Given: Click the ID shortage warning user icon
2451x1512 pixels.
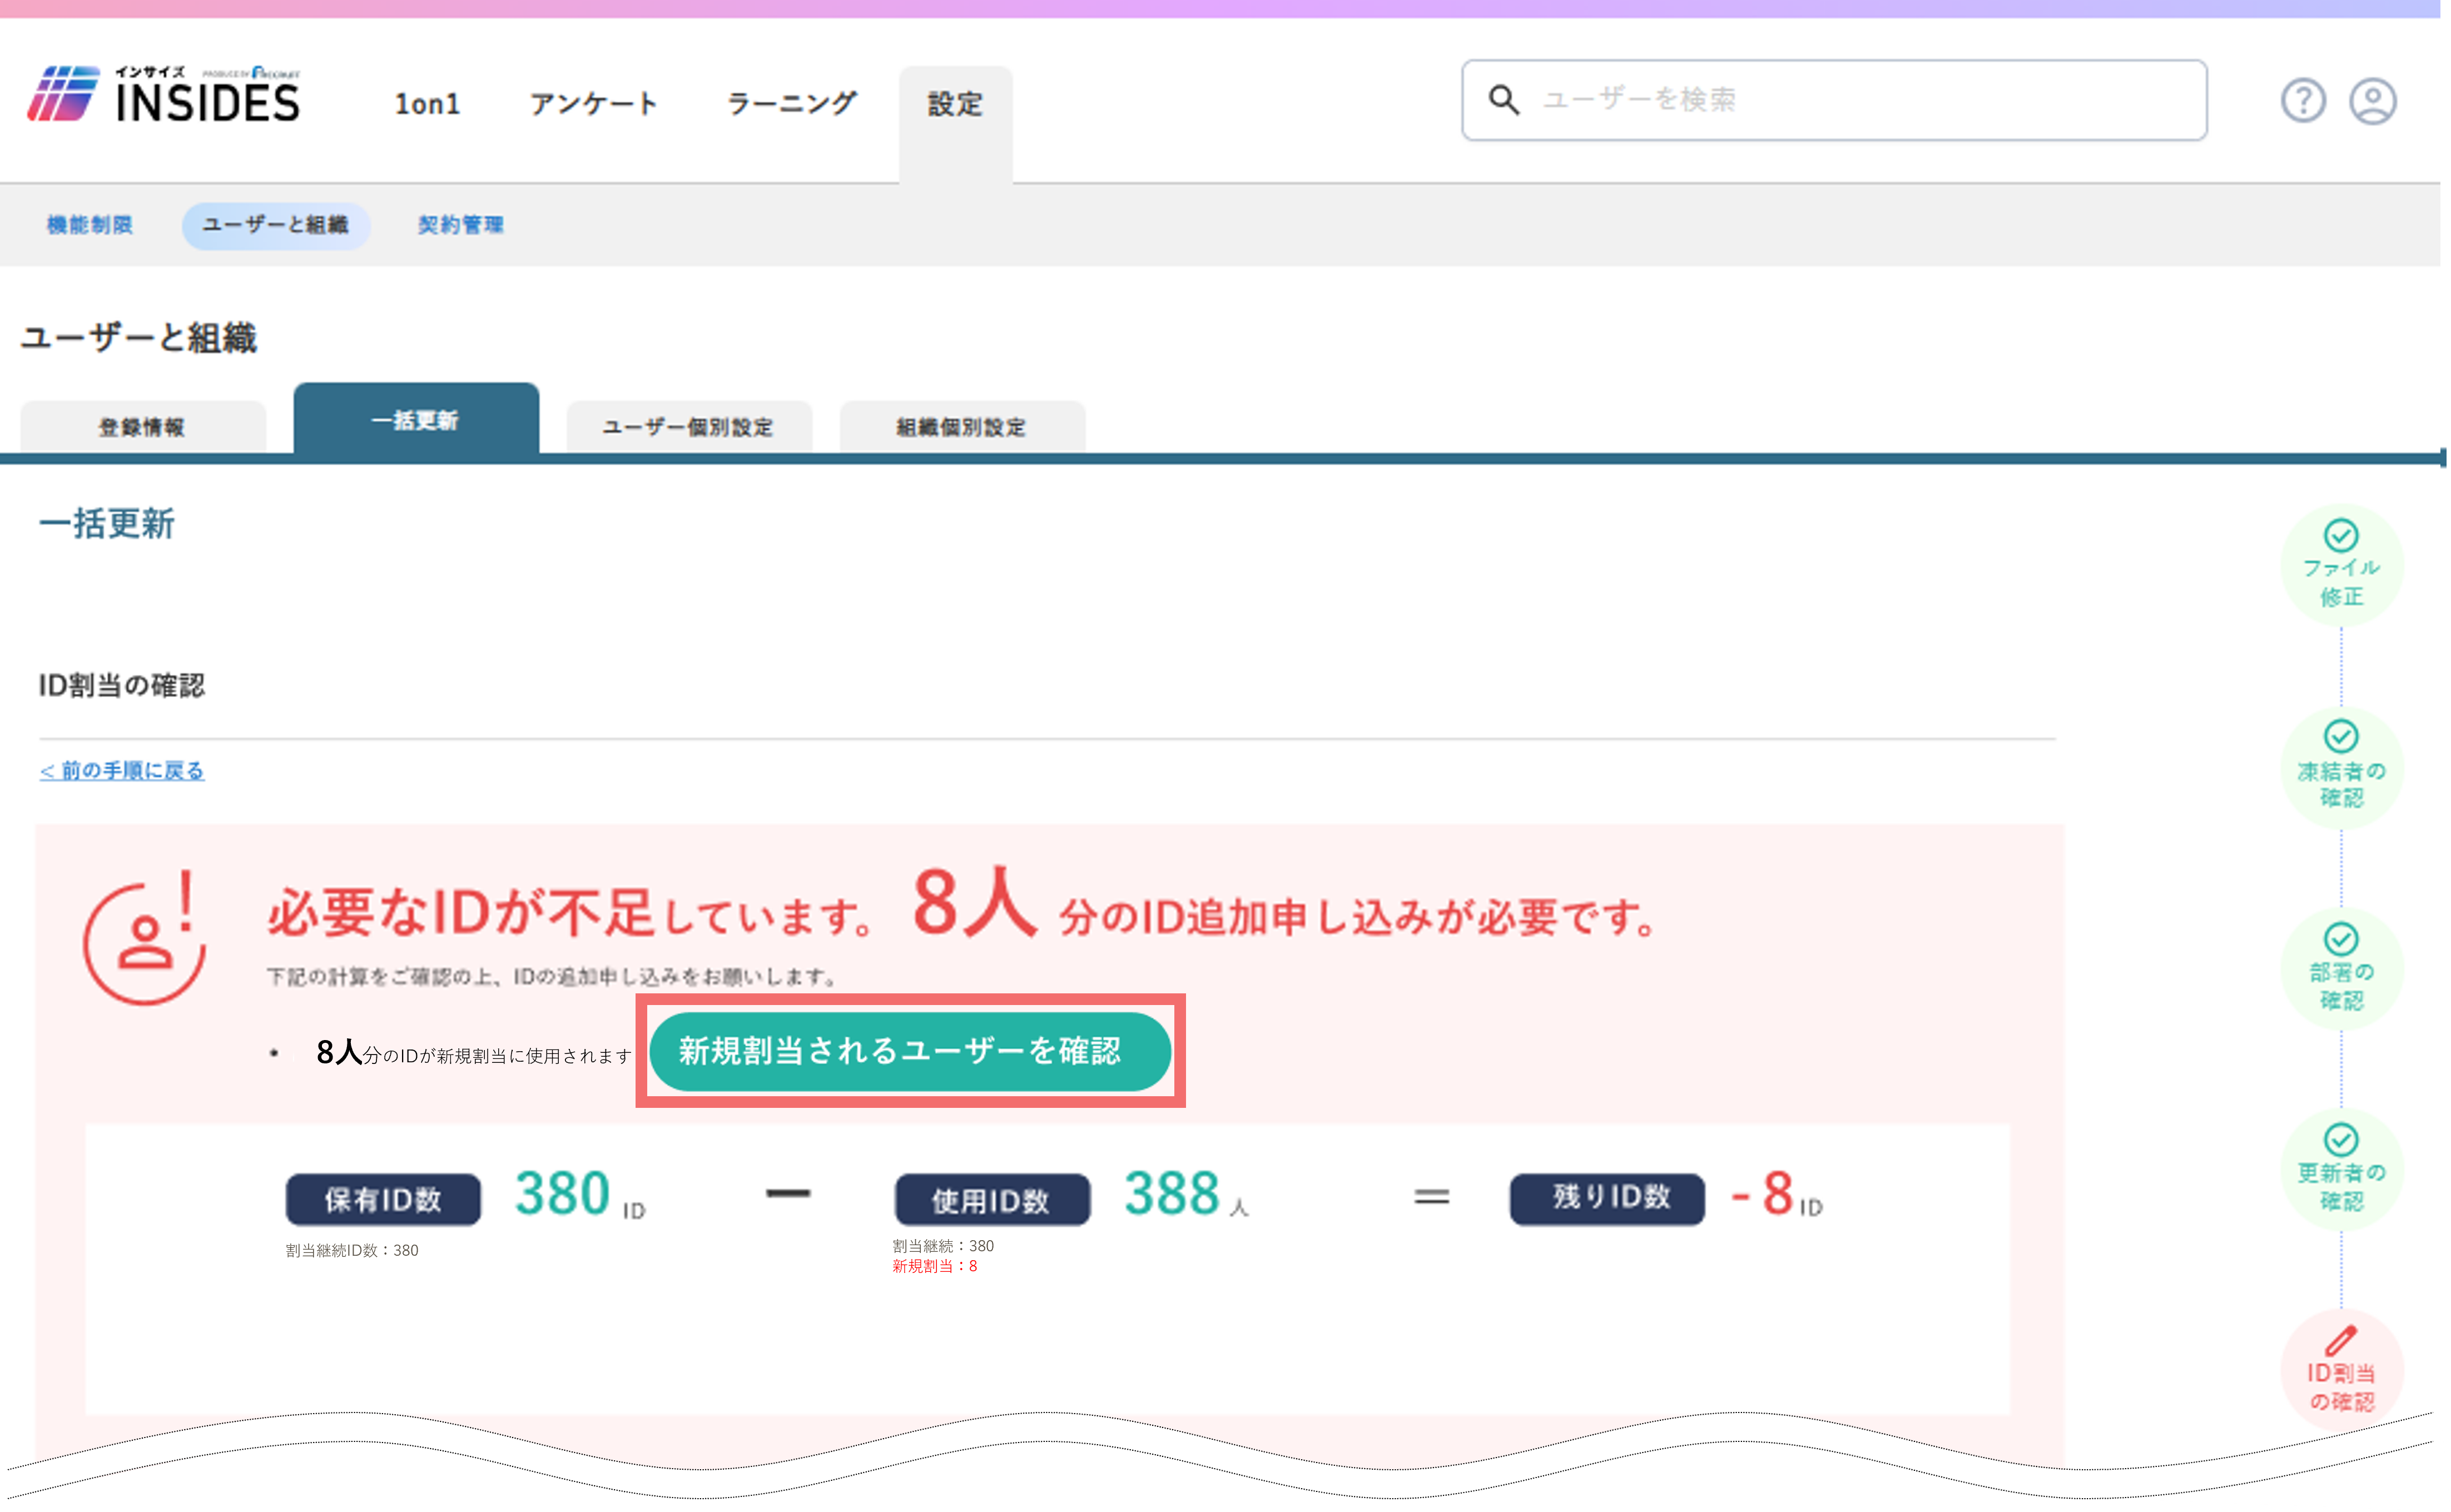Looking at the screenshot, I should [145, 937].
